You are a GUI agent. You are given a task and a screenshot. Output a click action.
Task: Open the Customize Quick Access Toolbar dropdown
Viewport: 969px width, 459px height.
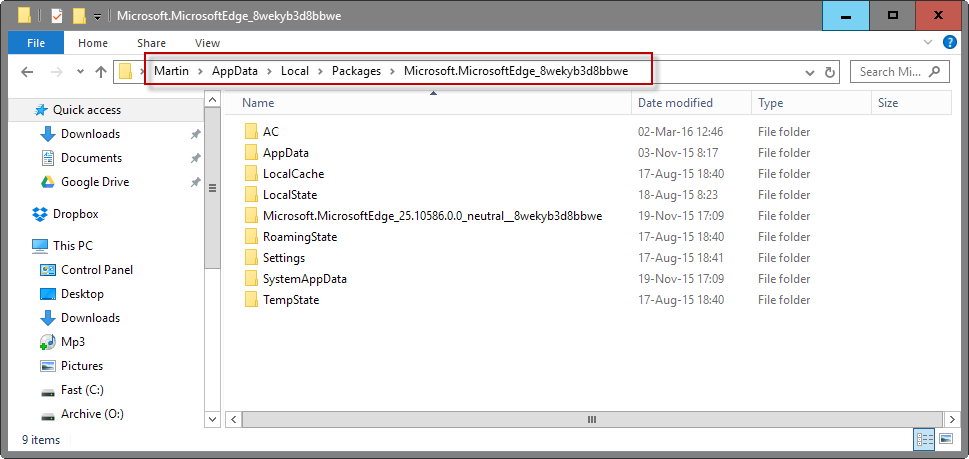coord(97,17)
